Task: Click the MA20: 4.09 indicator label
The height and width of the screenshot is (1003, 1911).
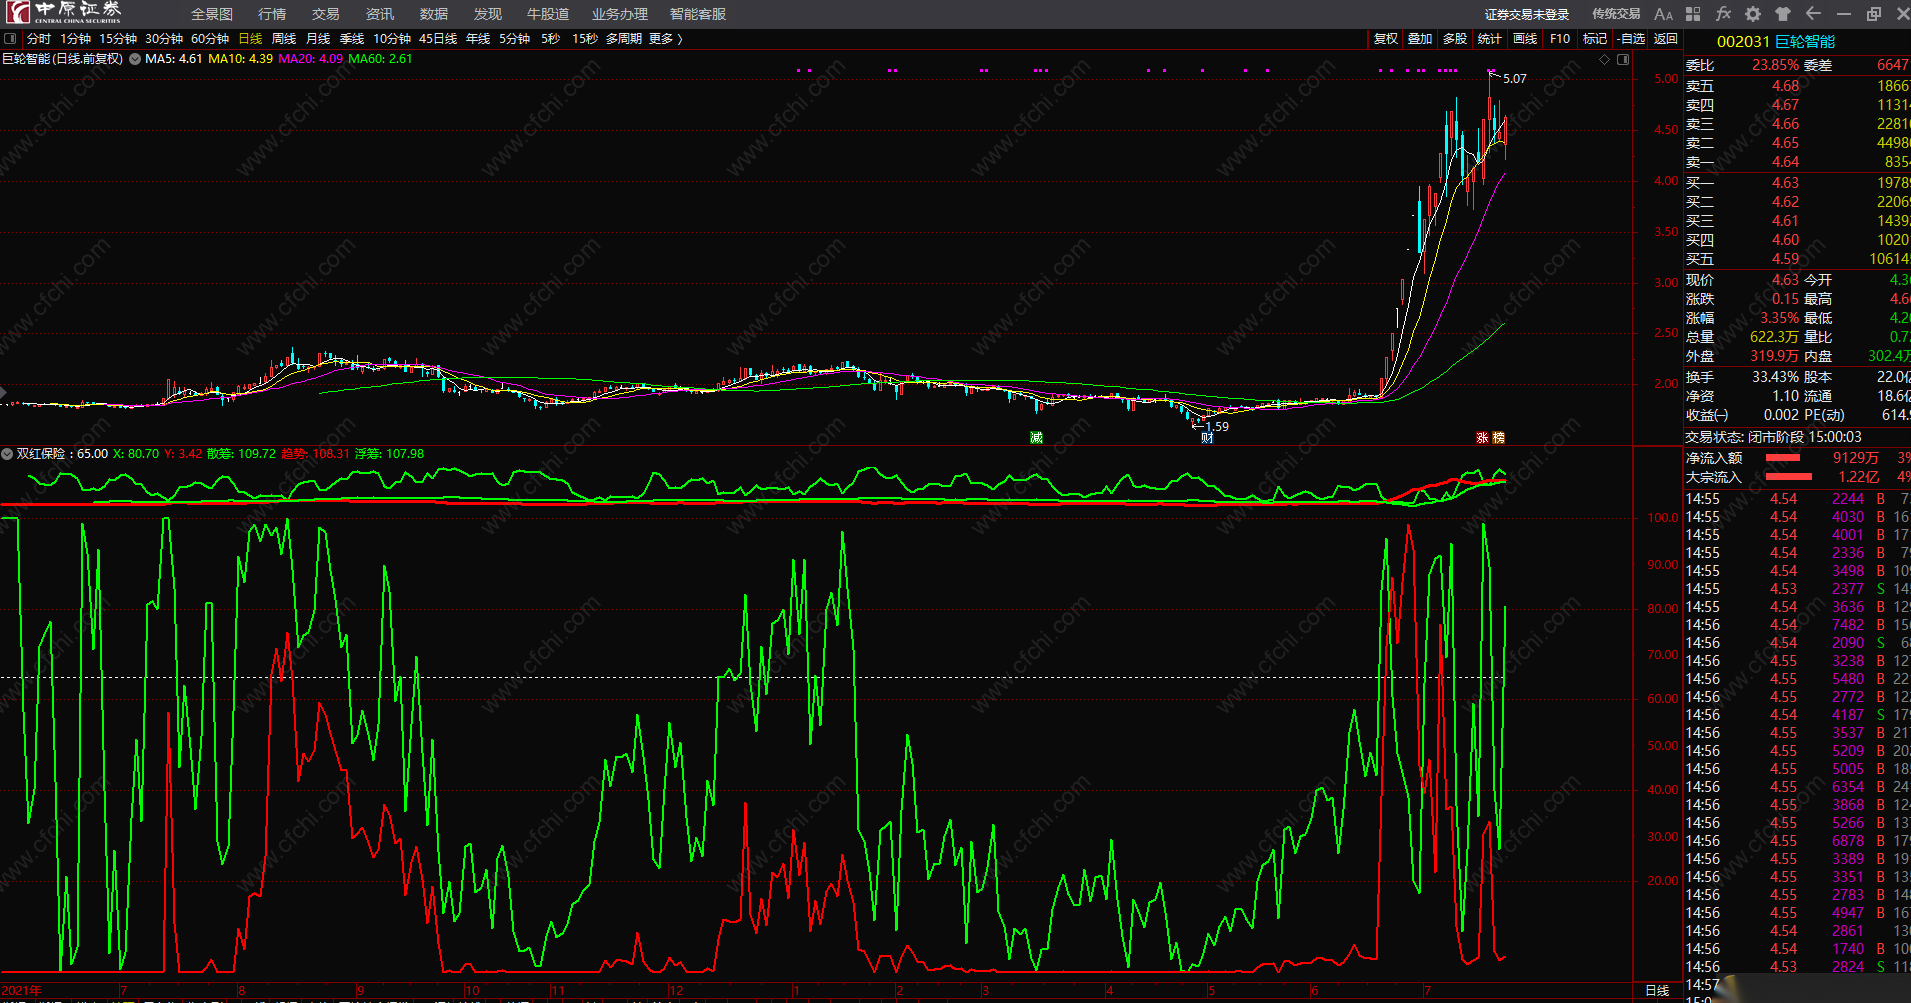Action: [310, 59]
